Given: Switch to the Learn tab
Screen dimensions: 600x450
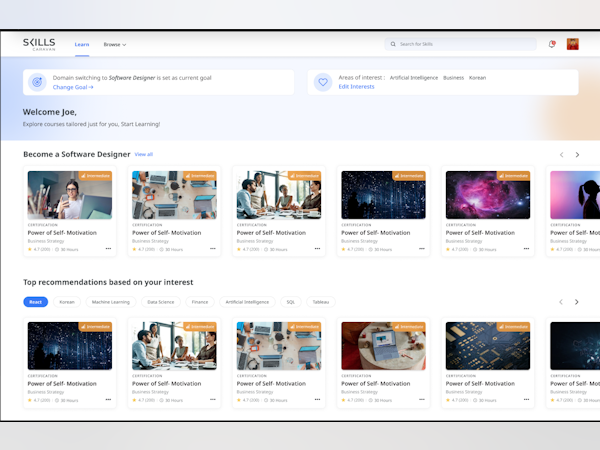Looking at the screenshot, I should point(82,44).
